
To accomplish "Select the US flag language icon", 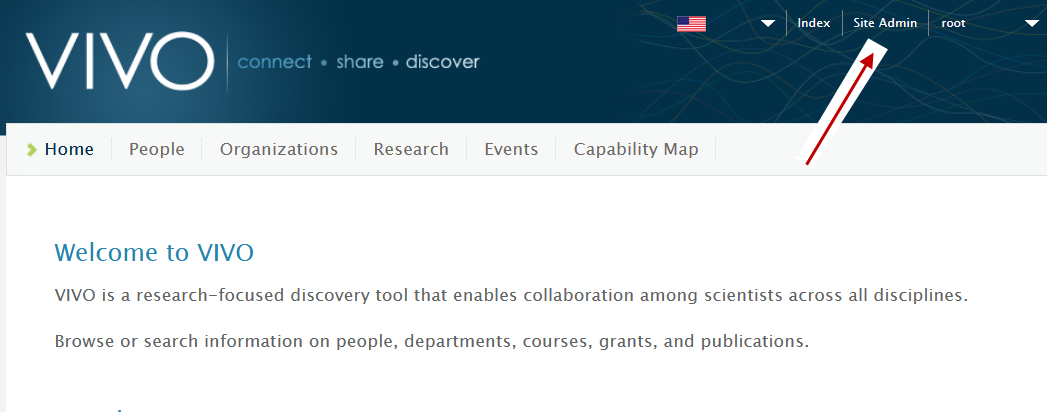I will (x=691, y=24).
